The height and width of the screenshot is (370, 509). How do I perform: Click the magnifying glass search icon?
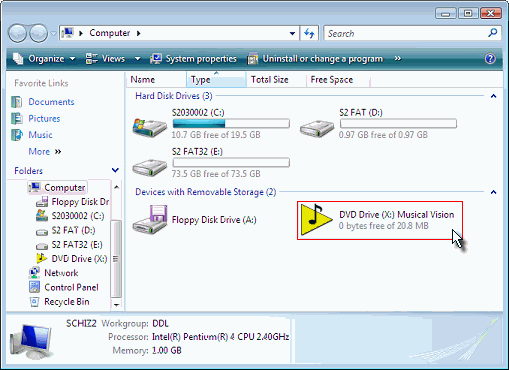[493, 33]
